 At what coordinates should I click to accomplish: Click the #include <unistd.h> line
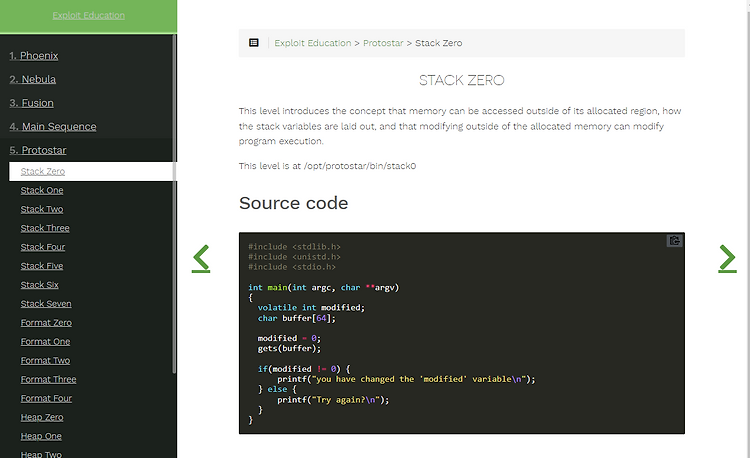(294, 257)
